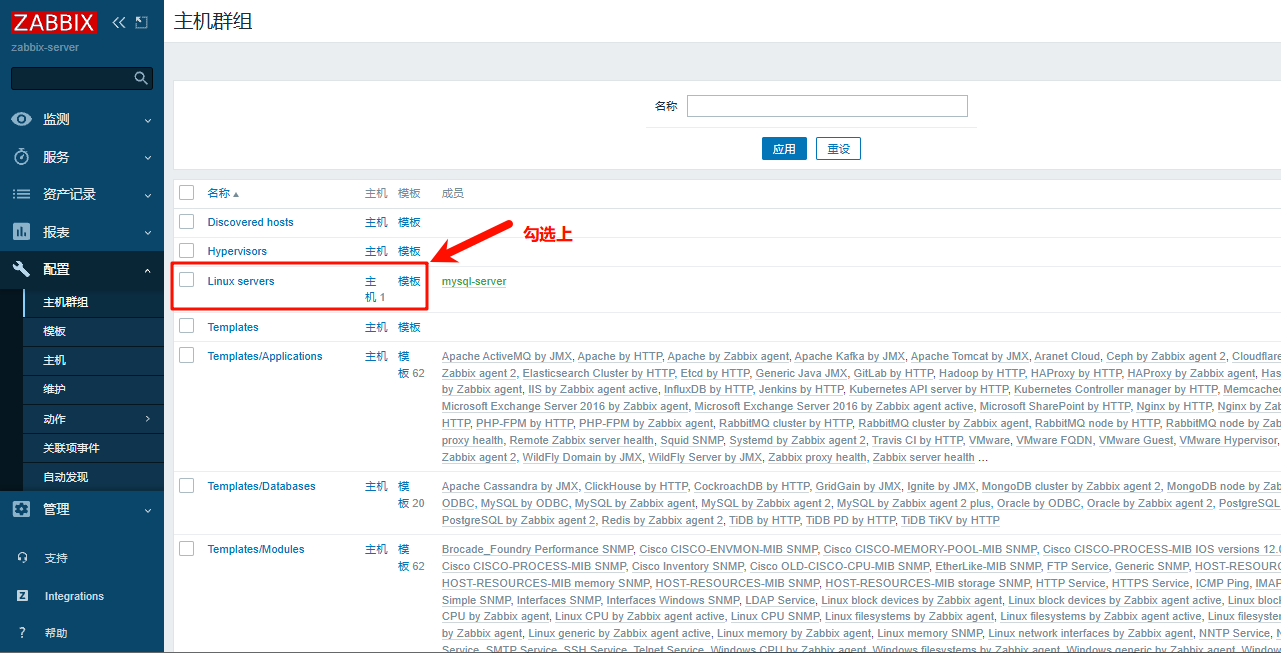Click 主机 link in Discovered hosts row
The width and height of the screenshot is (1281, 653).
pyautogui.click(x=376, y=222)
